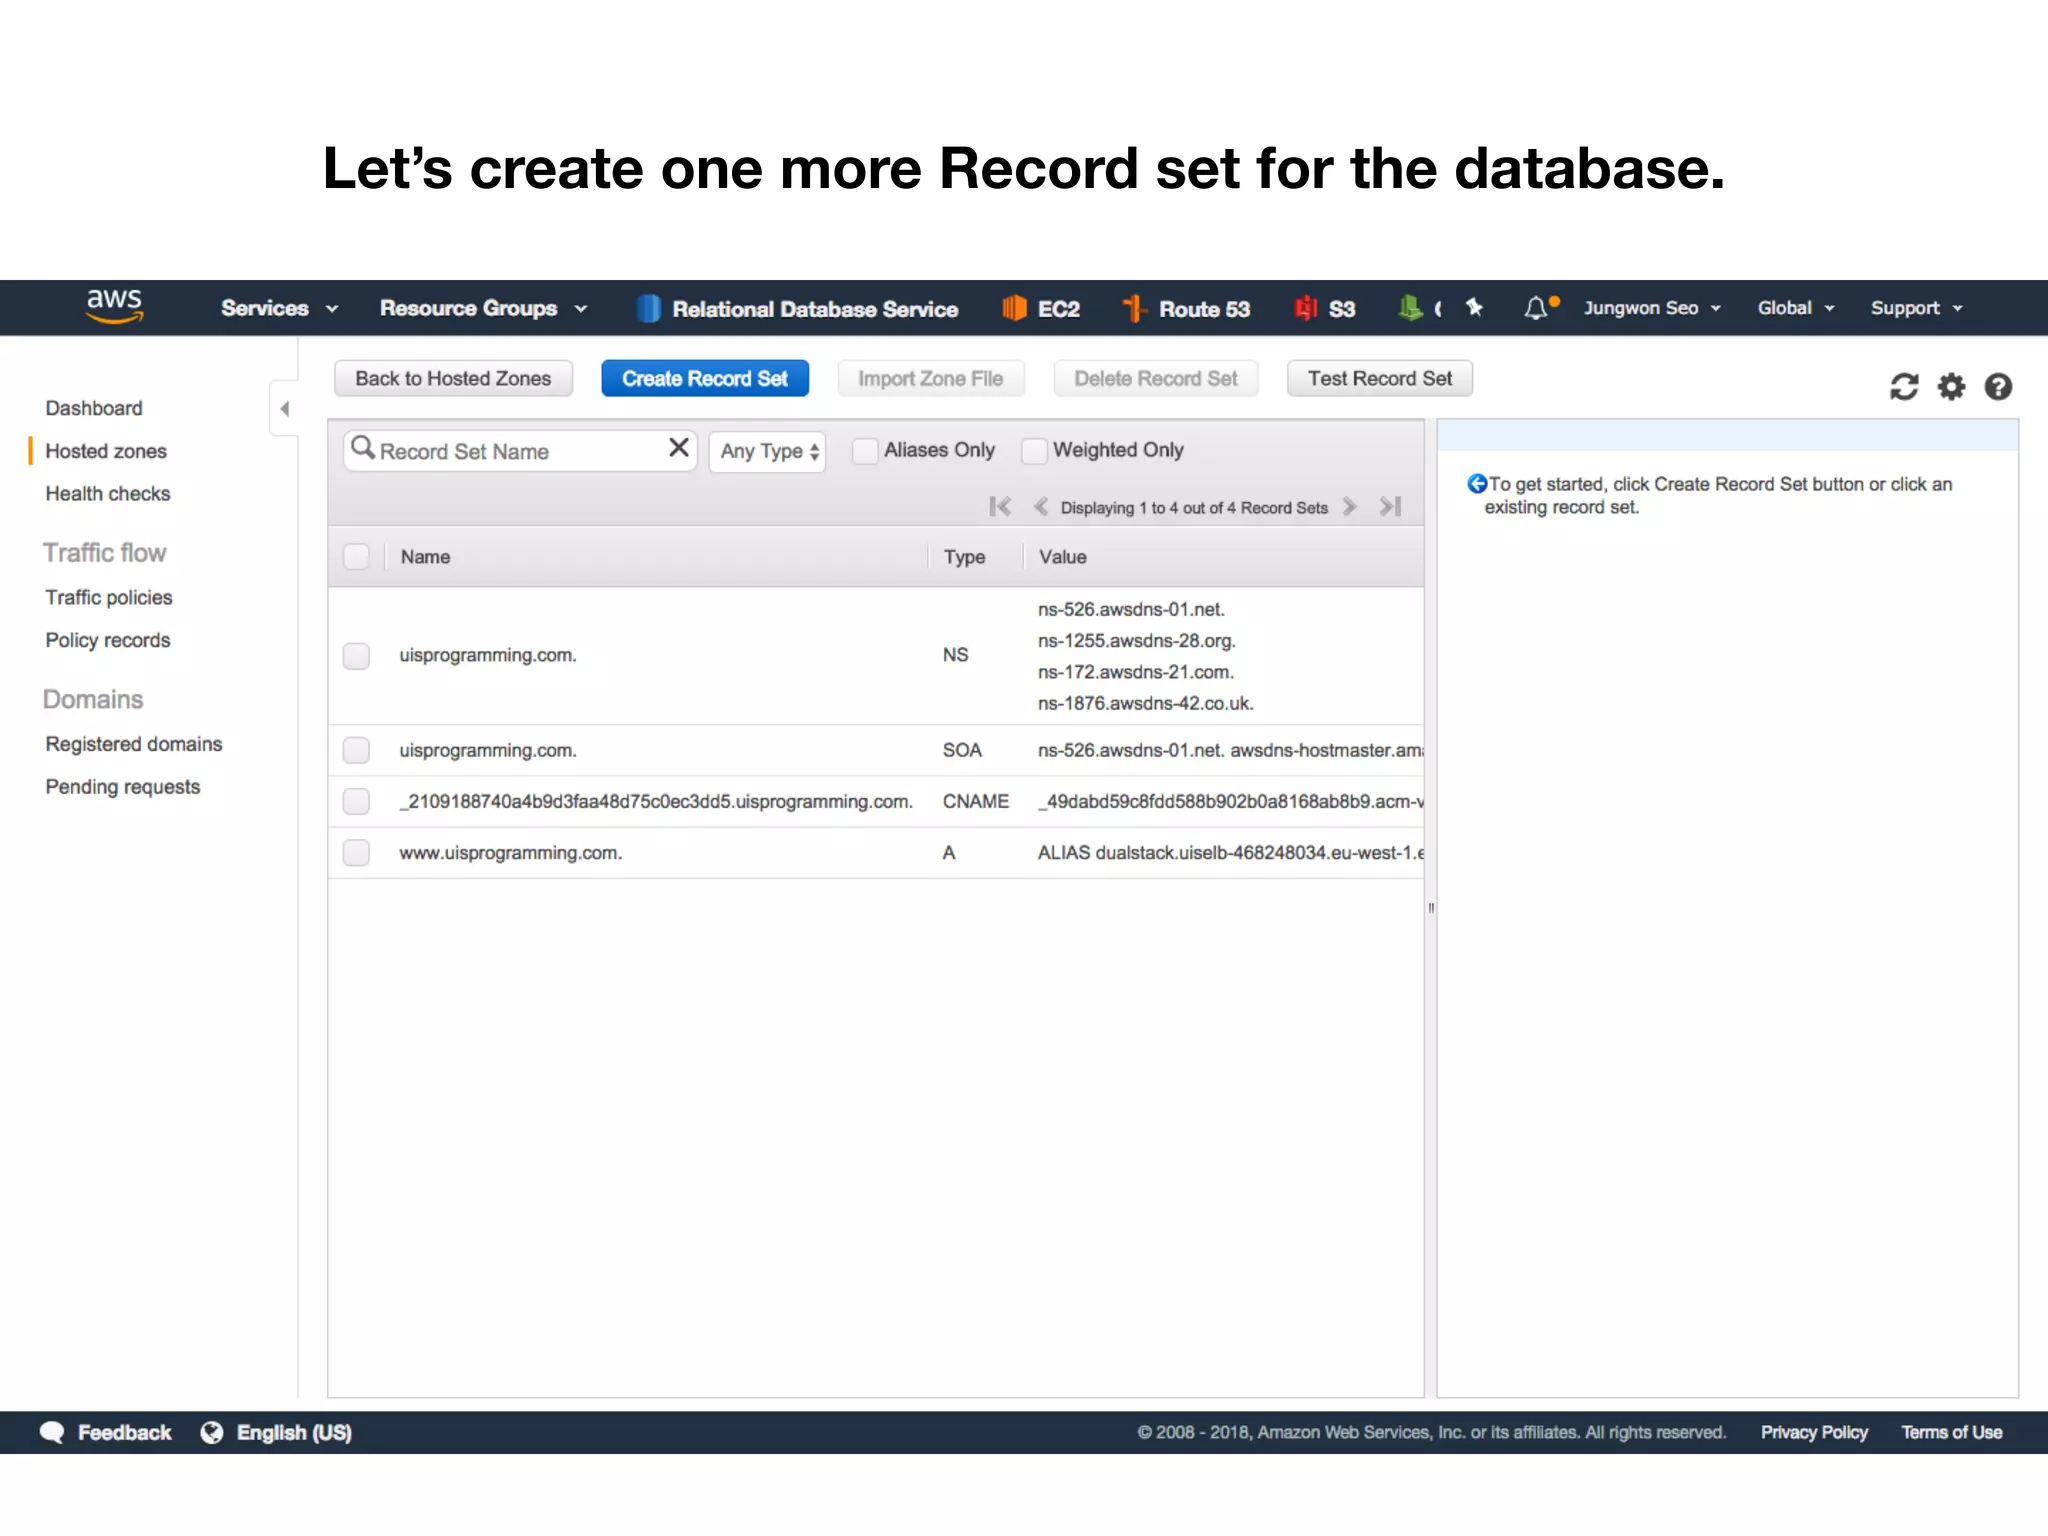
Task: Click the Feedback speech bubble icon
Action: [52, 1432]
